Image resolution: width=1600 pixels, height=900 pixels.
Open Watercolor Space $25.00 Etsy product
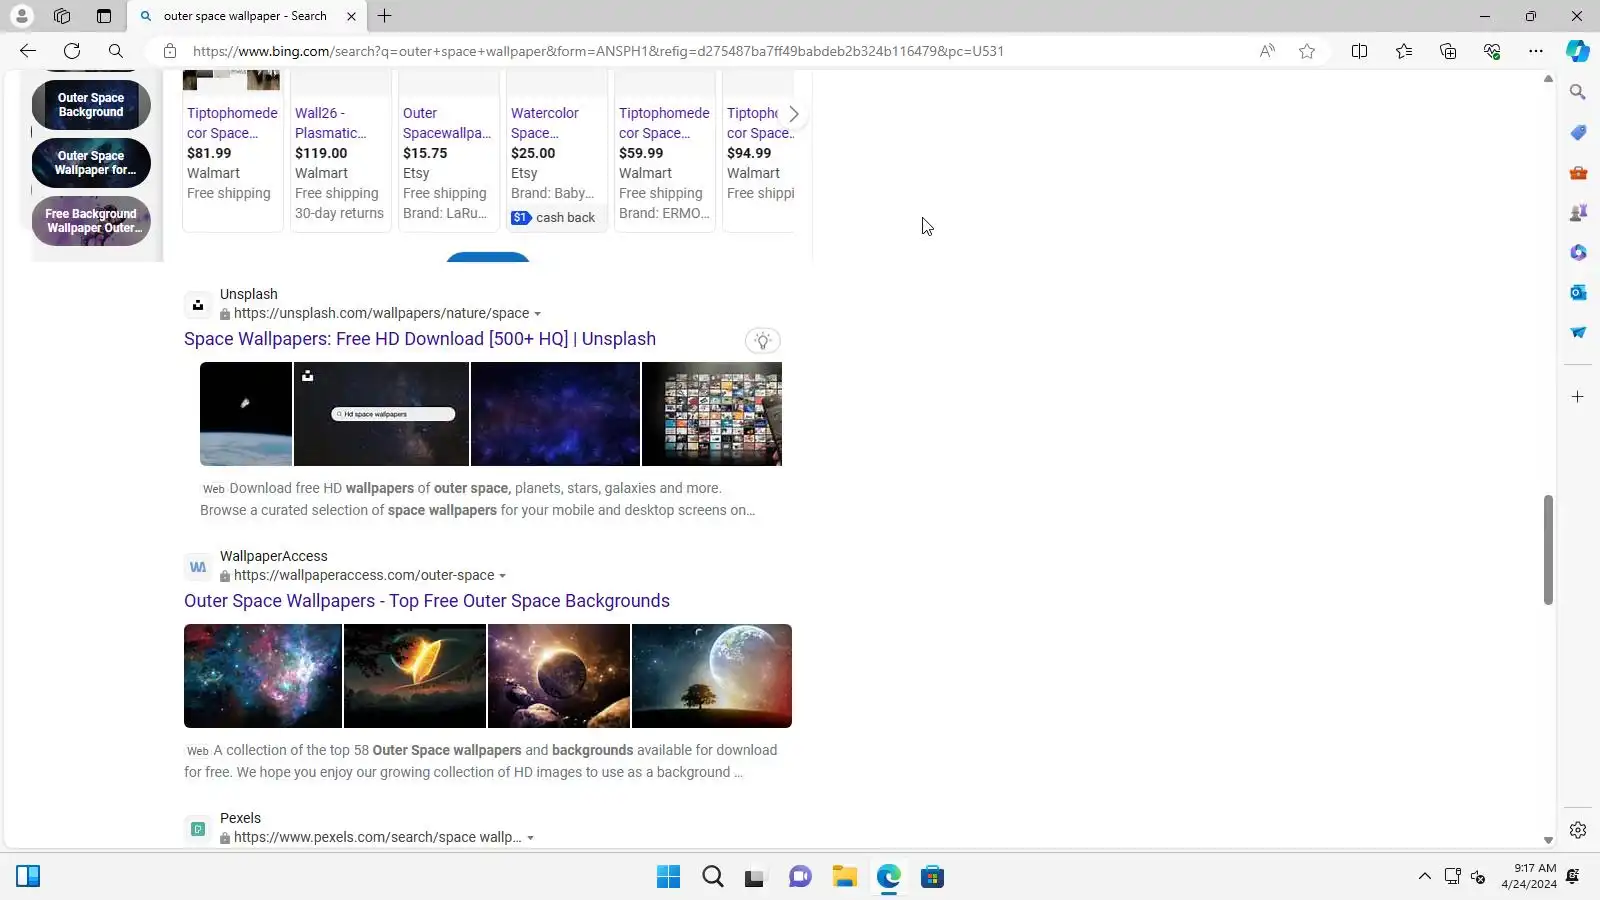click(545, 123)
